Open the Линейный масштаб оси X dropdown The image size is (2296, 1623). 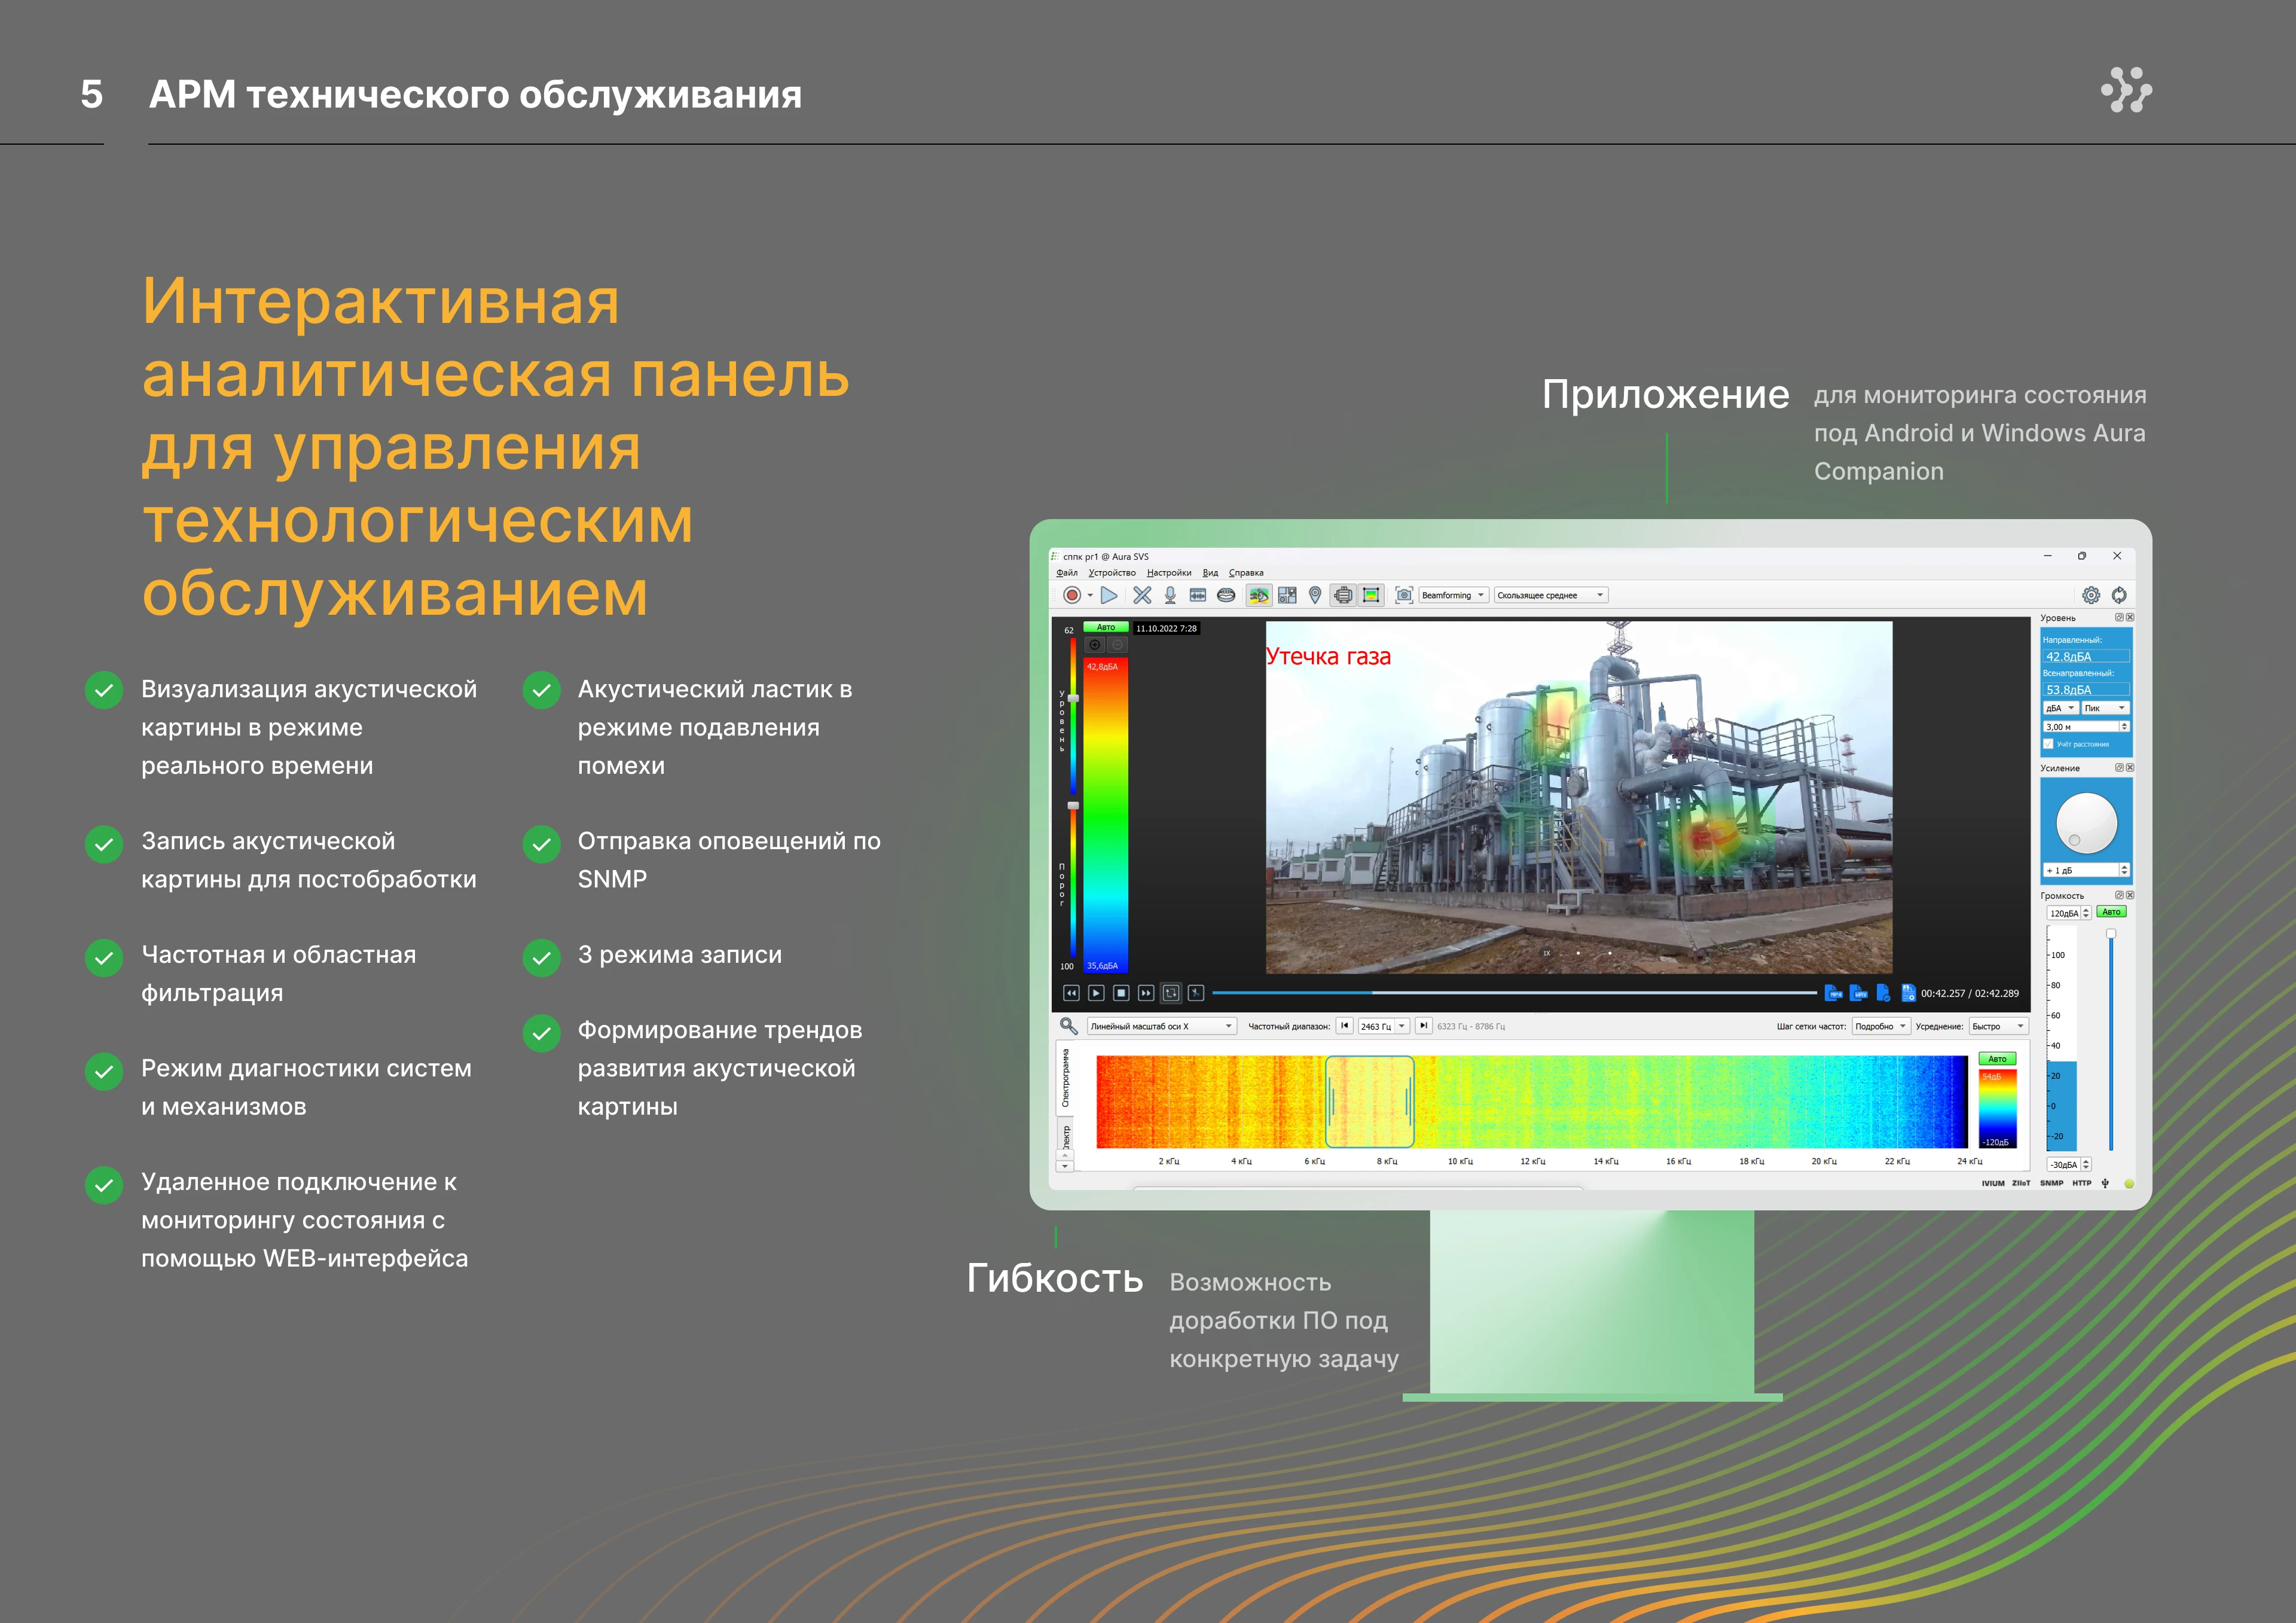pyautogui.click(x=1162, y=1026)
